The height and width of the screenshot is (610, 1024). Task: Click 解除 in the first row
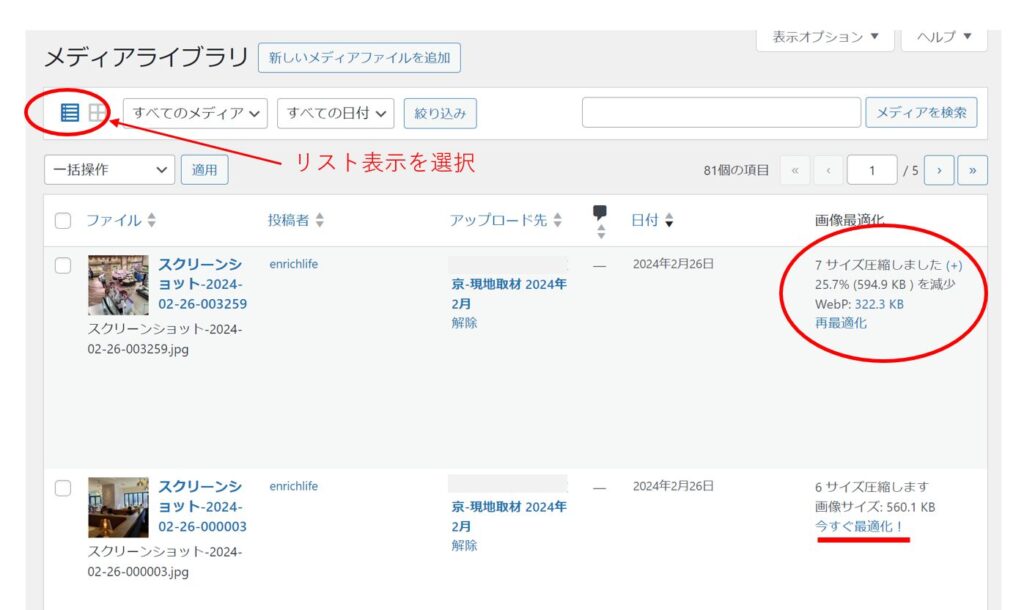[x=464, y=323]
